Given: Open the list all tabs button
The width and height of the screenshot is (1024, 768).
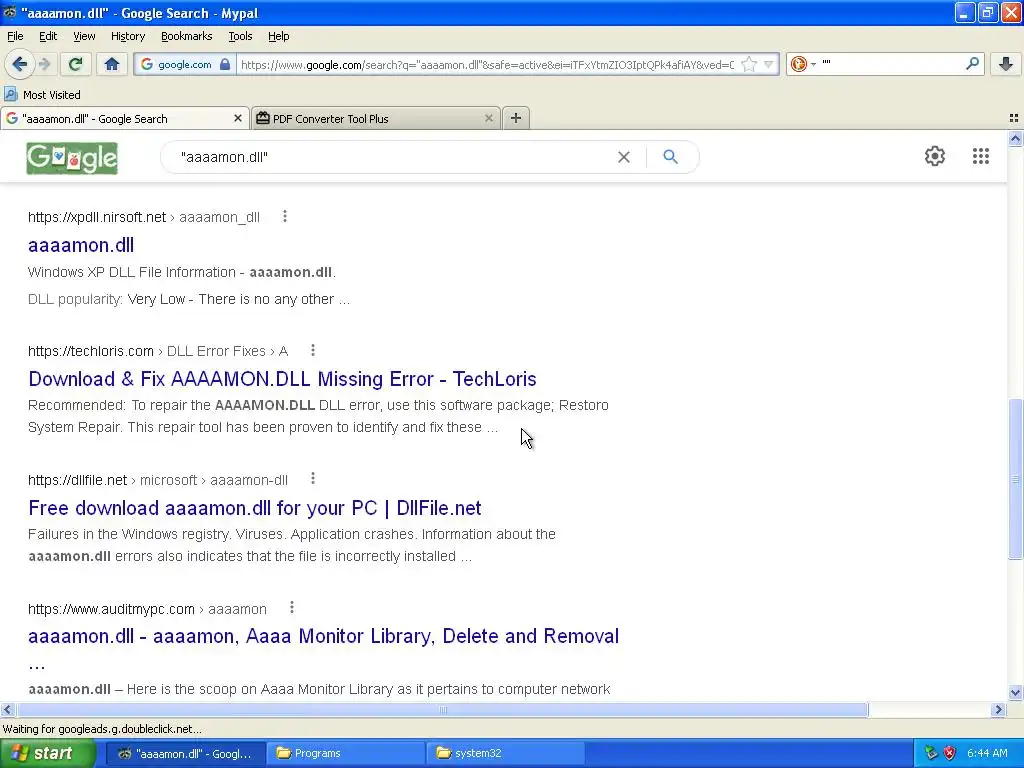Looking at the screenshot, I should [1014, 118].
